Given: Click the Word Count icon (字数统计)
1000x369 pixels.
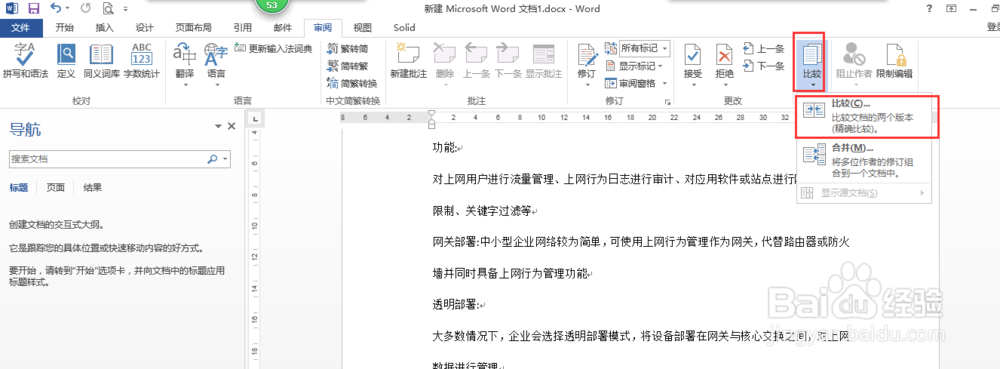Looking at the screenshot, I should (141, 61).
